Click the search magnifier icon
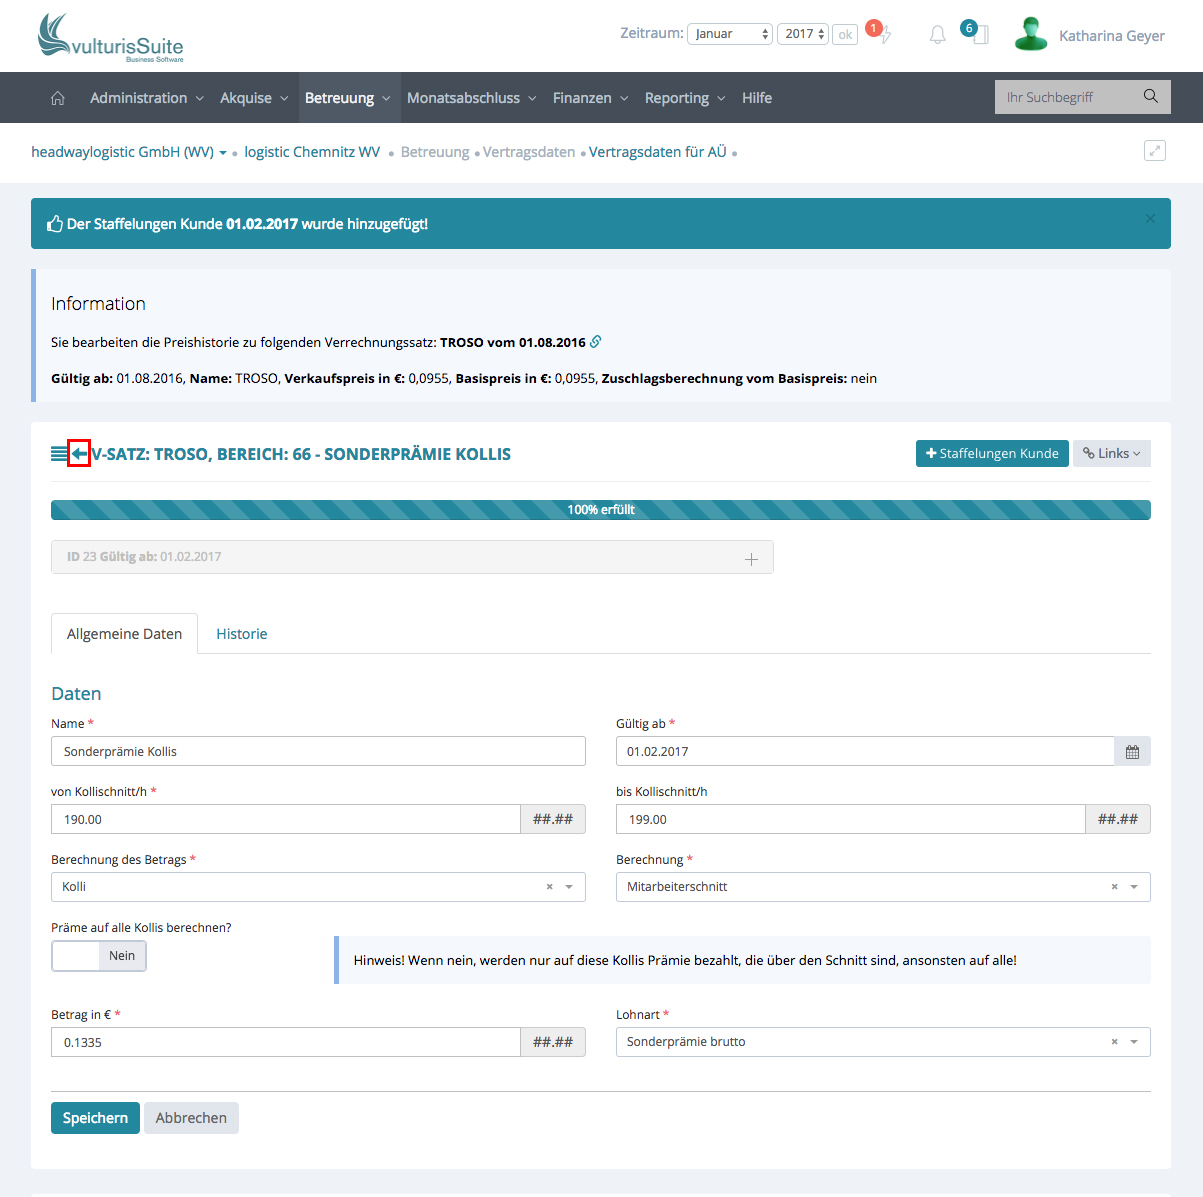The width and height of the screenshot is (1203, 1197). 1151,97
